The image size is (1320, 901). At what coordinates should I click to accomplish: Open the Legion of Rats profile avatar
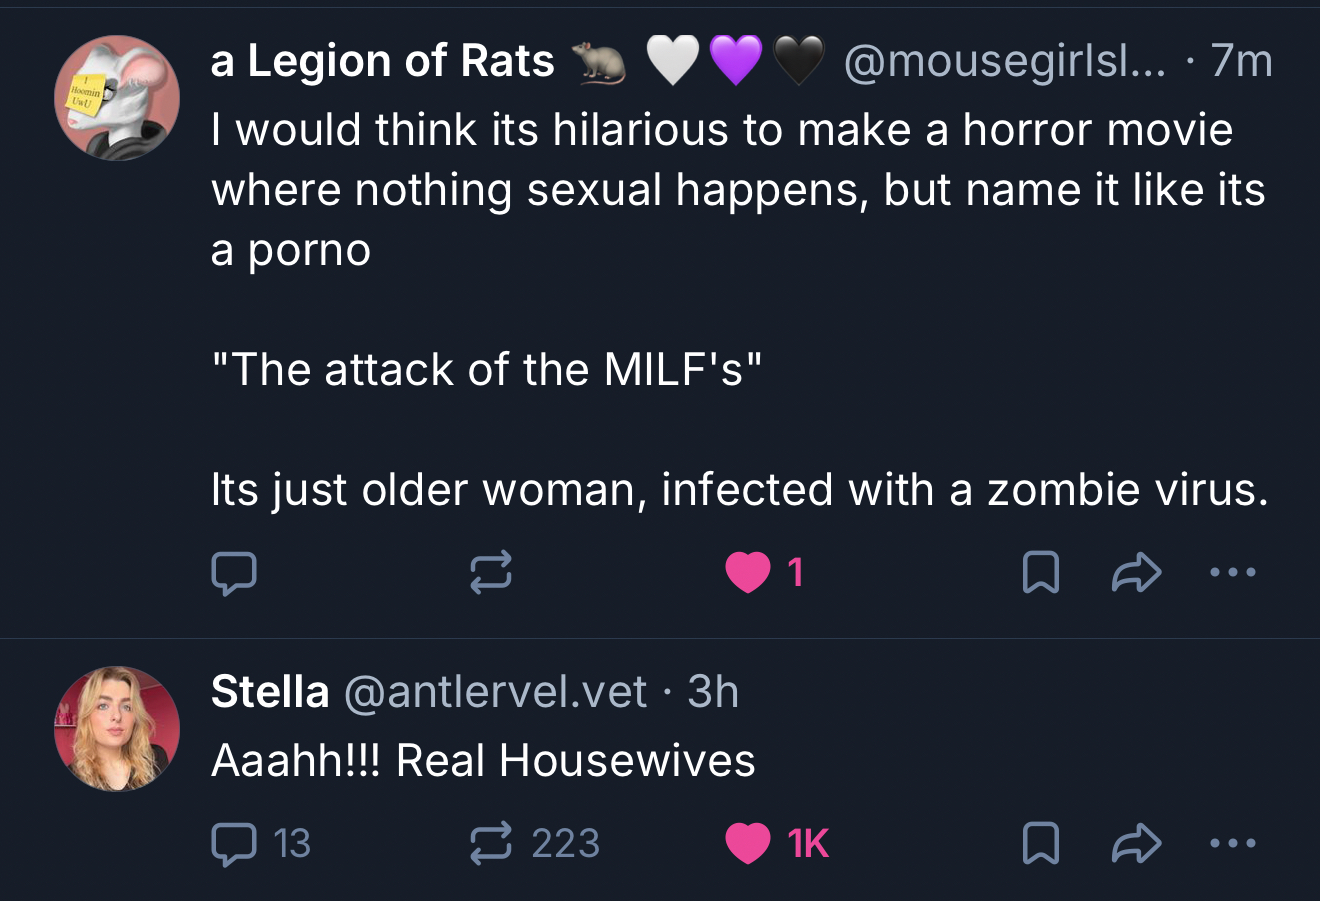pyautogui.click(x=117, y=98)
